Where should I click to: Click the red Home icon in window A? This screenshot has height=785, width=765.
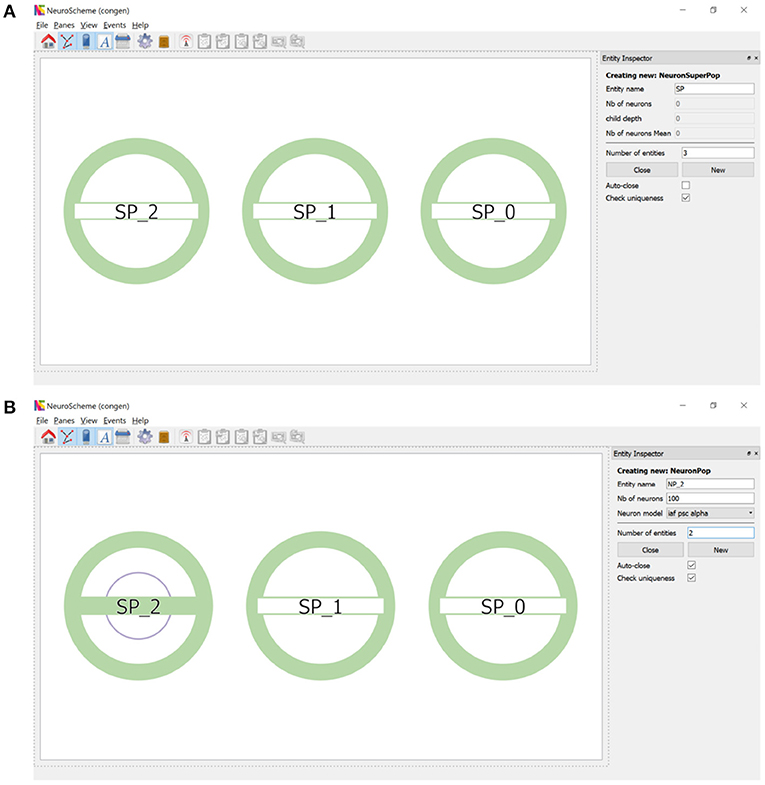click(49, 42)
